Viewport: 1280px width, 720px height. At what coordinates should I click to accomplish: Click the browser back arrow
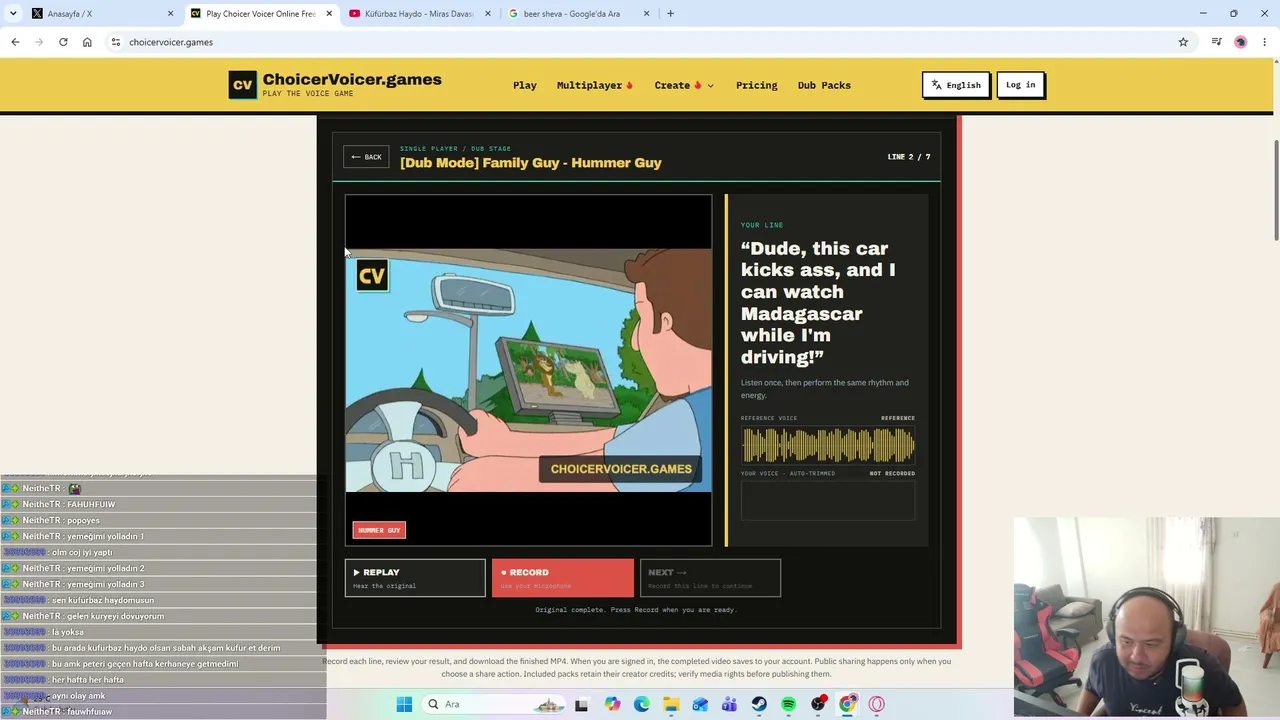(x=15, y=42)
